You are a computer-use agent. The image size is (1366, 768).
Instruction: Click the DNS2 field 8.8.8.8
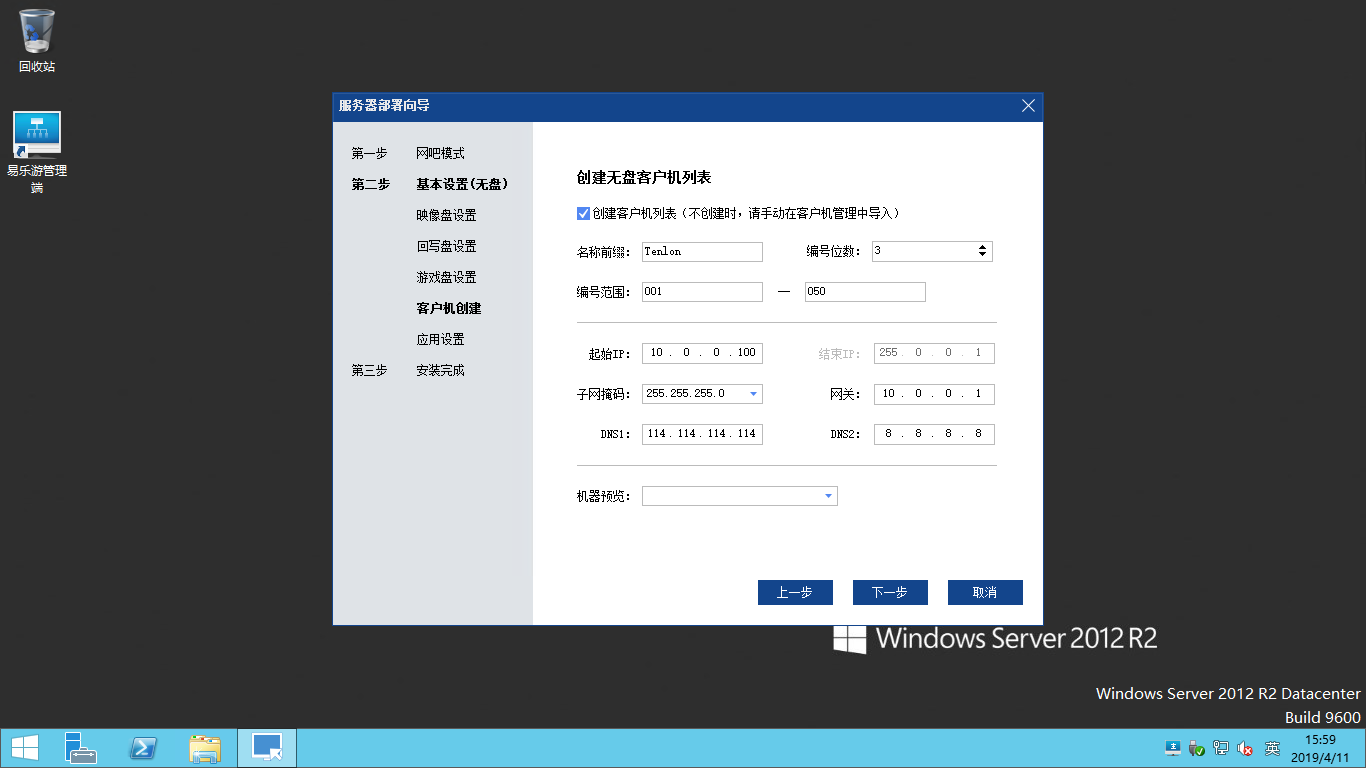tap(934, 434)
